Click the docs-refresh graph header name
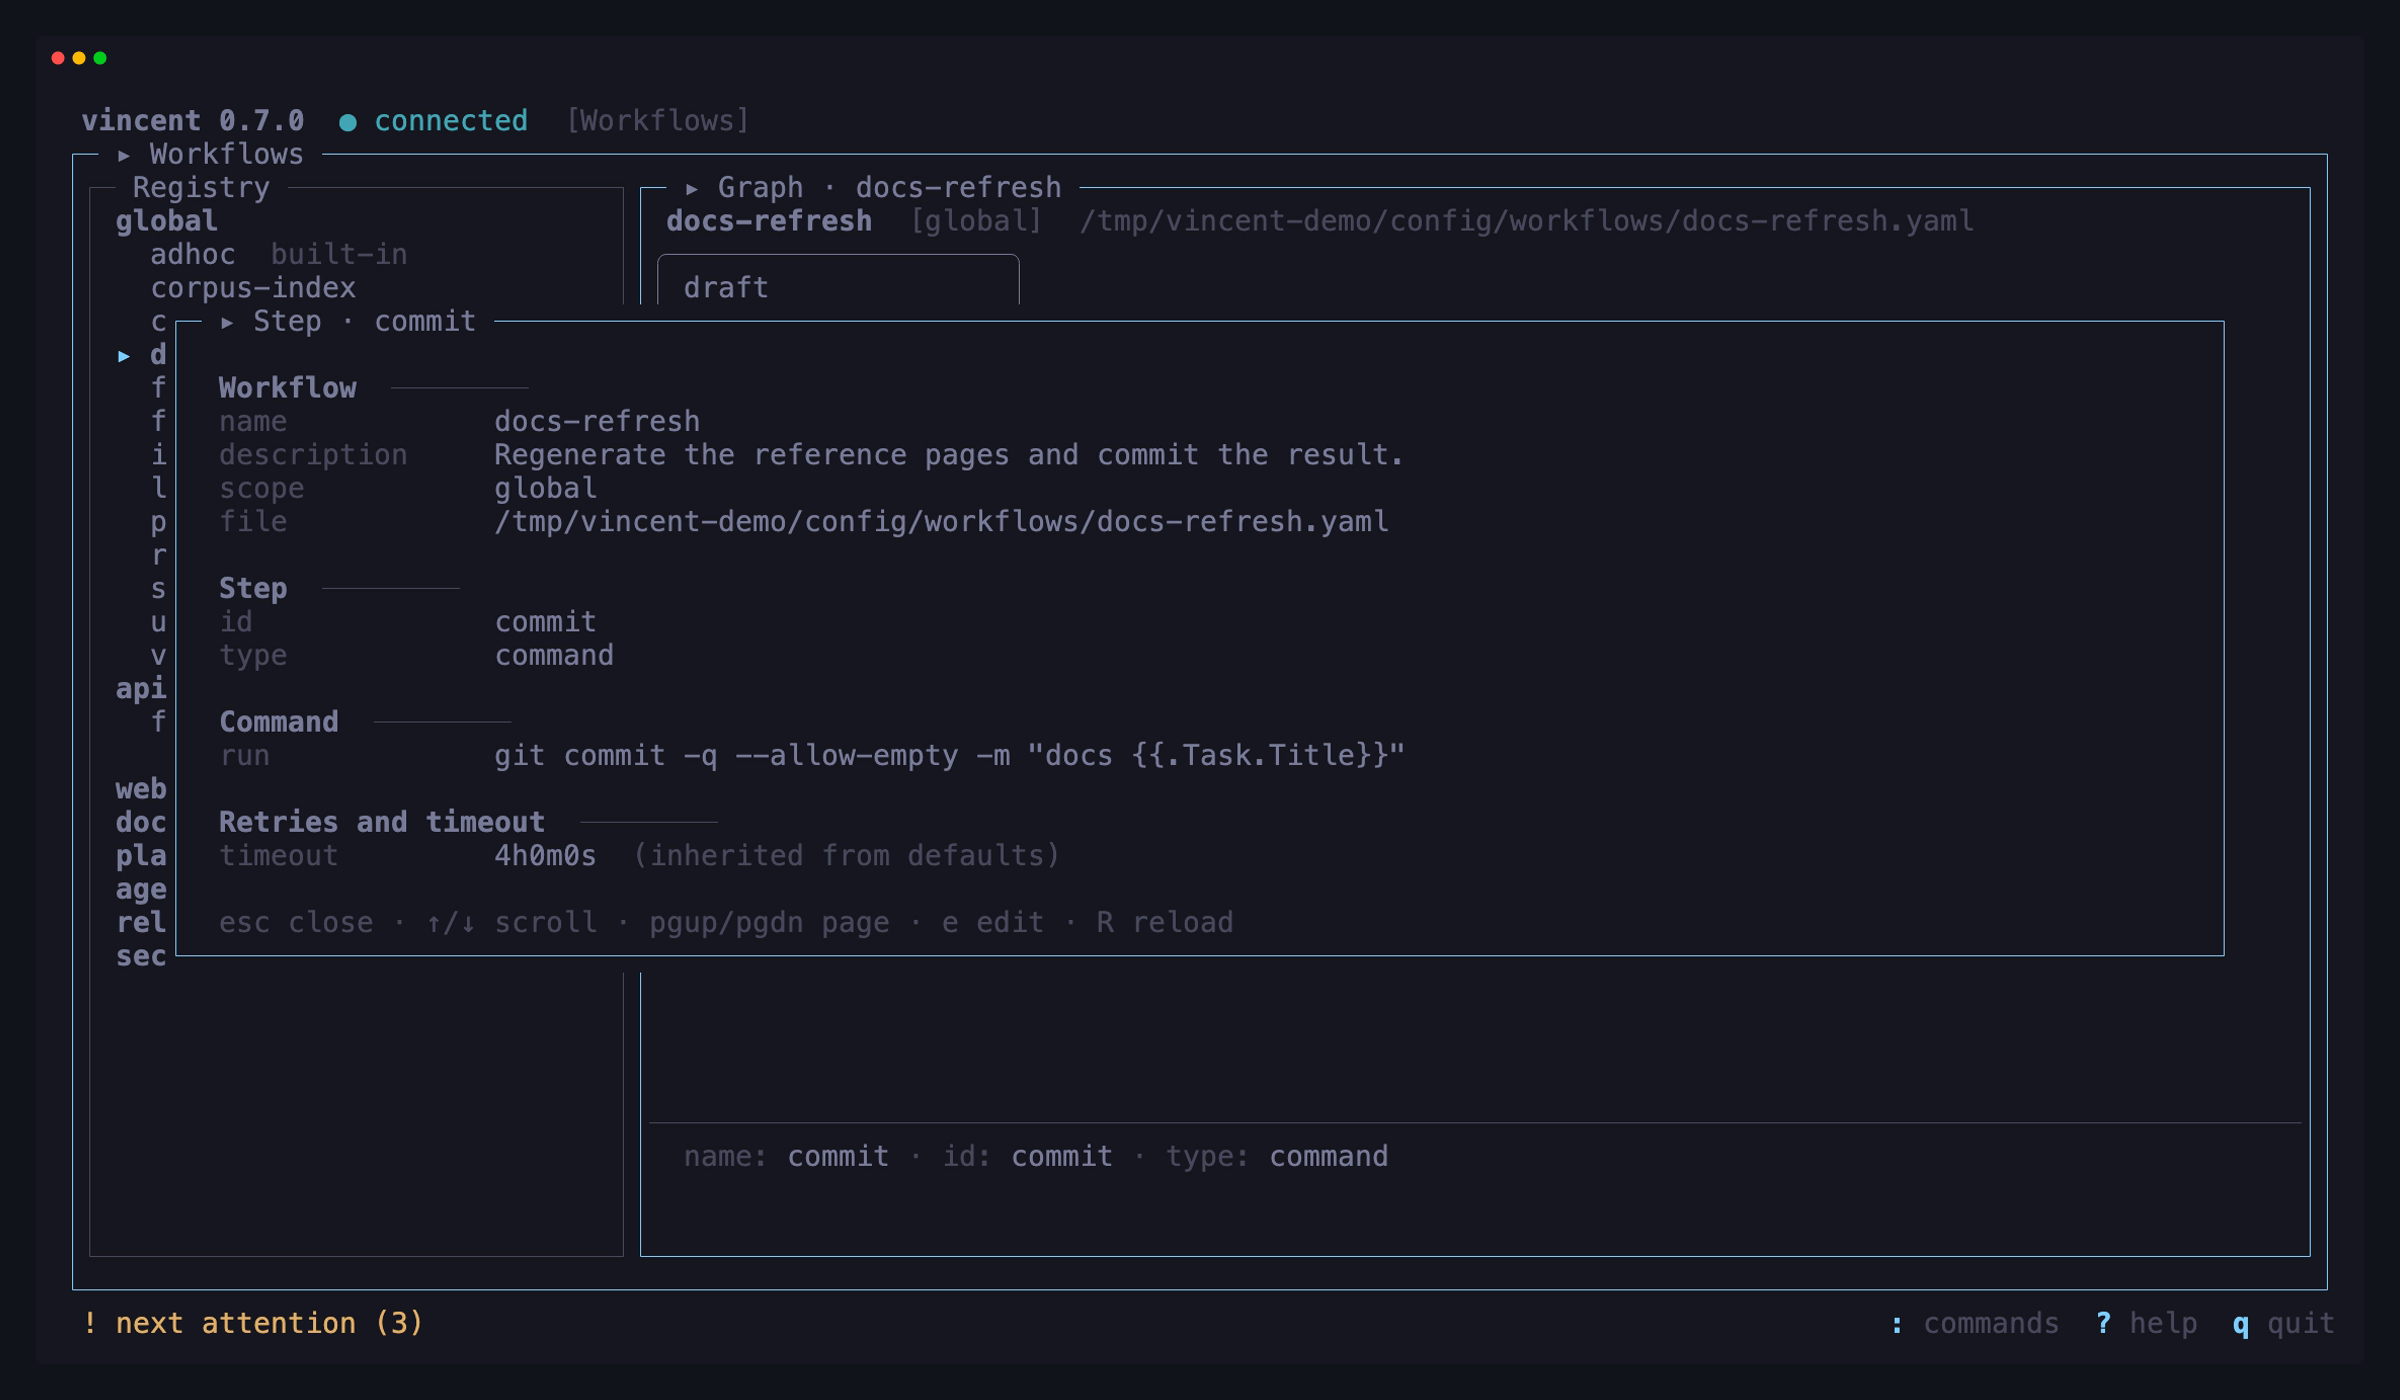The image size is (2400, 1400). [x=769, y=221]
